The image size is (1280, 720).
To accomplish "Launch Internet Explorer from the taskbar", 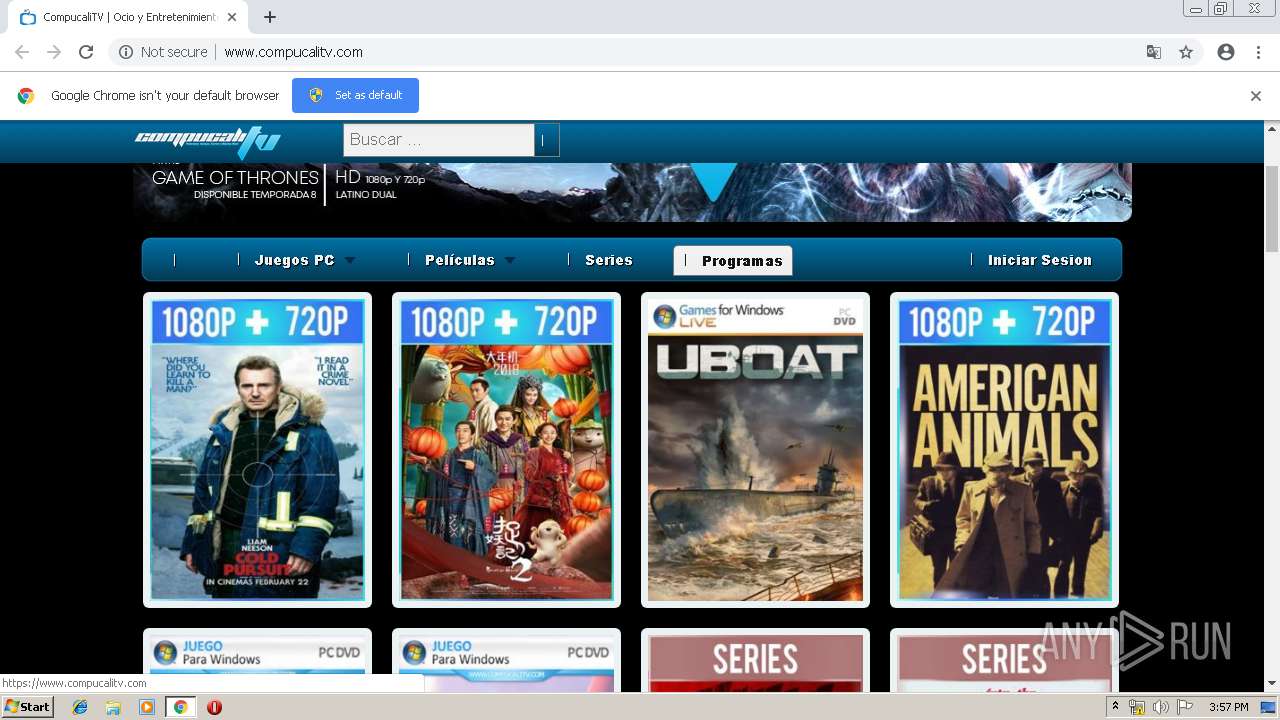I will tap(80, 707).
